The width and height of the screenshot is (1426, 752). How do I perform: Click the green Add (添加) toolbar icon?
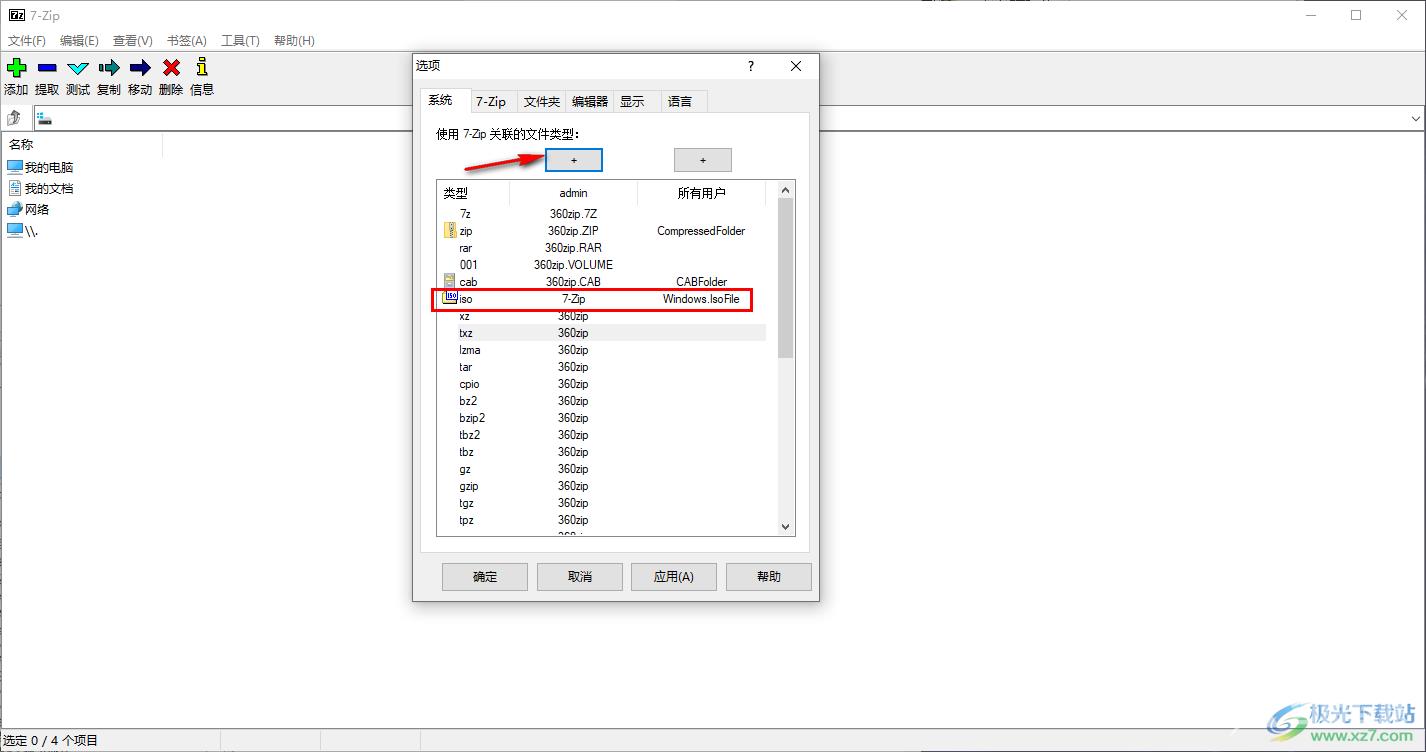click(x=16, y=67)
